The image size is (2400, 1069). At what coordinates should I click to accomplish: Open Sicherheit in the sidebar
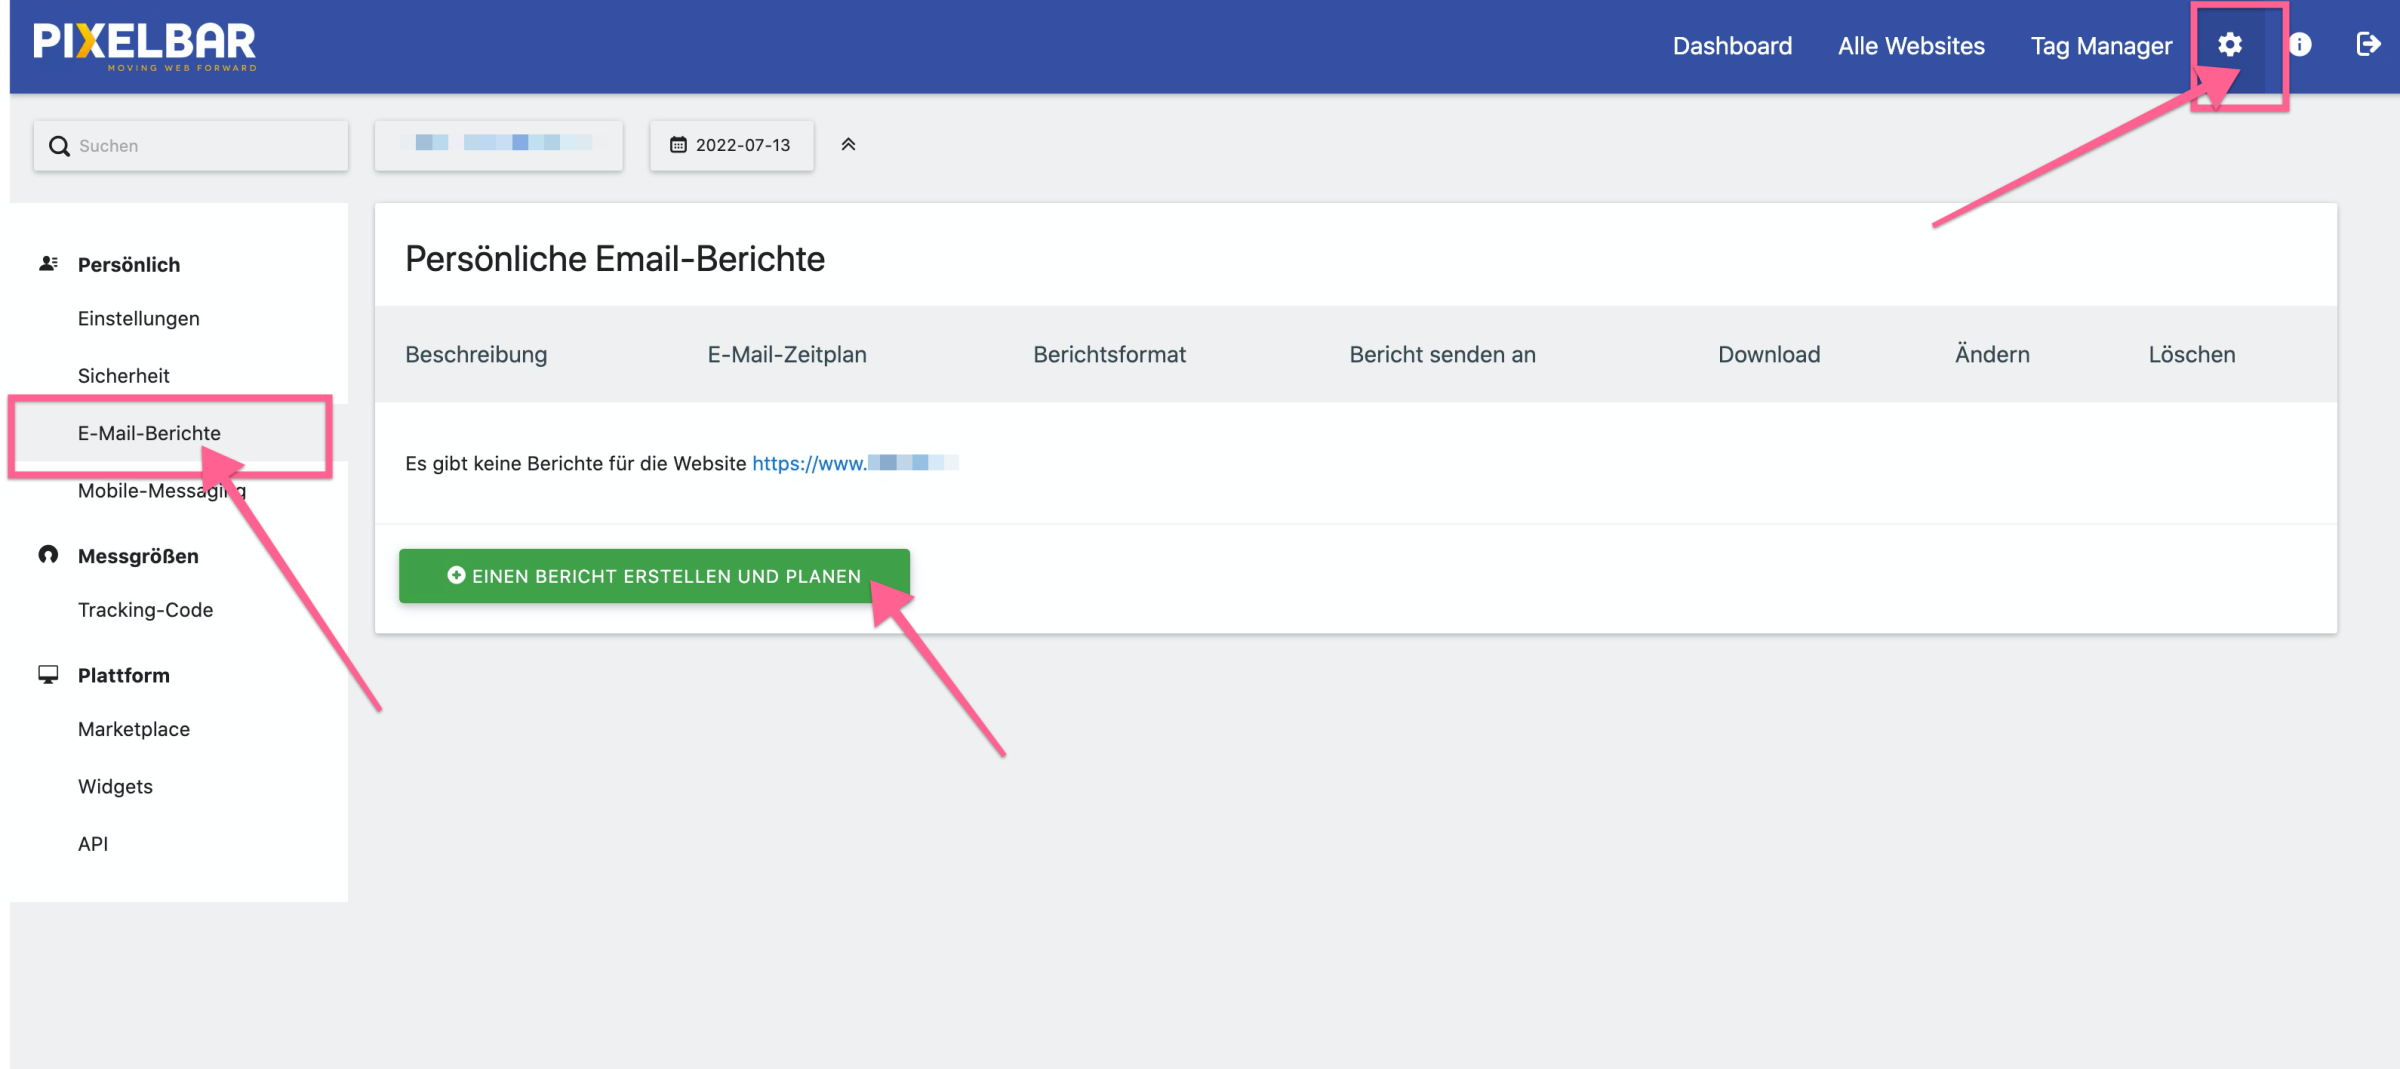[x=124, y=376]
